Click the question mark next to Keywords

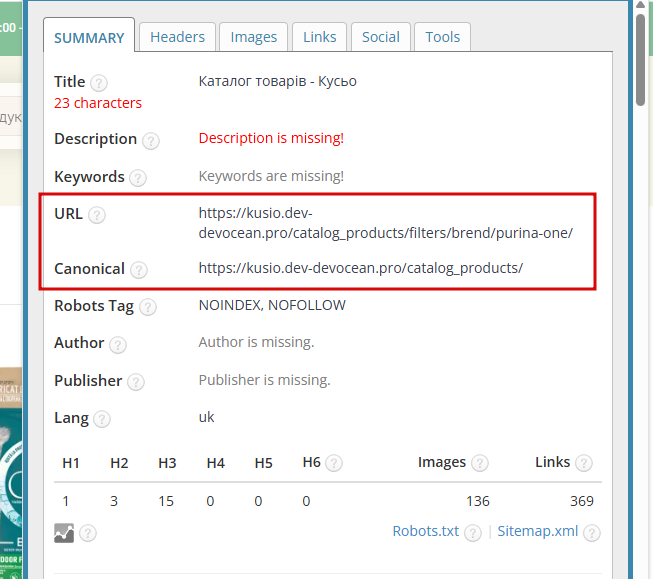[x=138, y=178]
